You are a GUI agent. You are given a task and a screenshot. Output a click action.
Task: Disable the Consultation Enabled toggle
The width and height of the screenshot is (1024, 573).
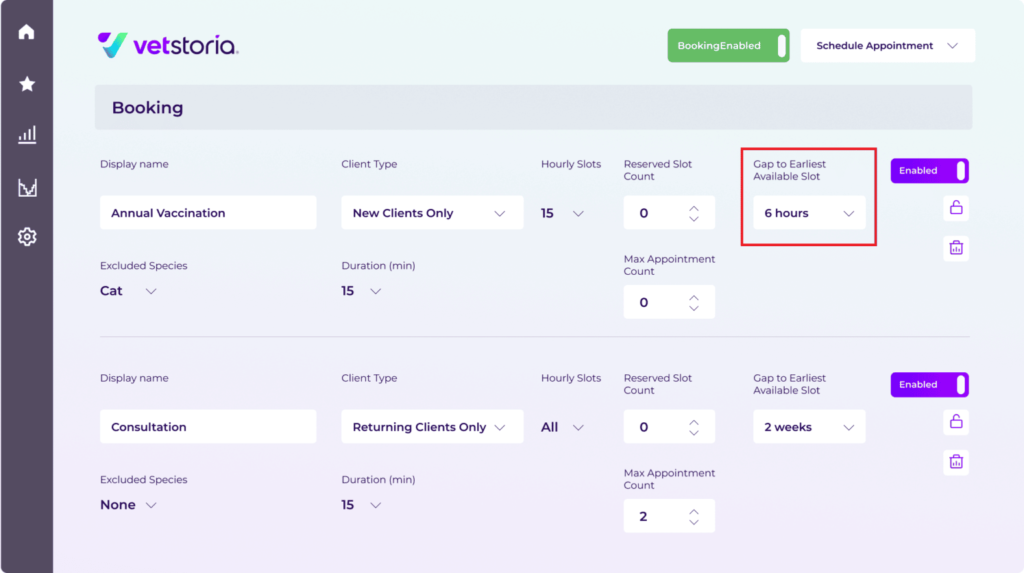click(x=929, y=385)
